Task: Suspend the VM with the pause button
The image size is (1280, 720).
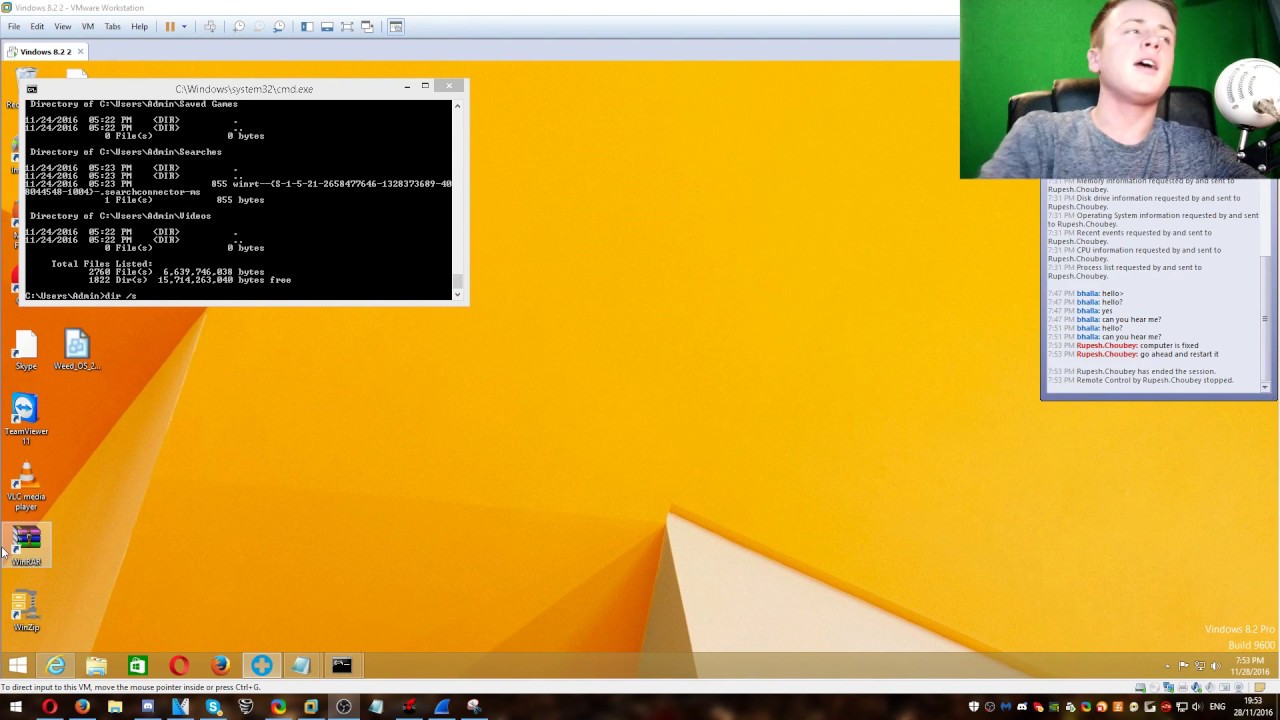Action: (170, 27)
